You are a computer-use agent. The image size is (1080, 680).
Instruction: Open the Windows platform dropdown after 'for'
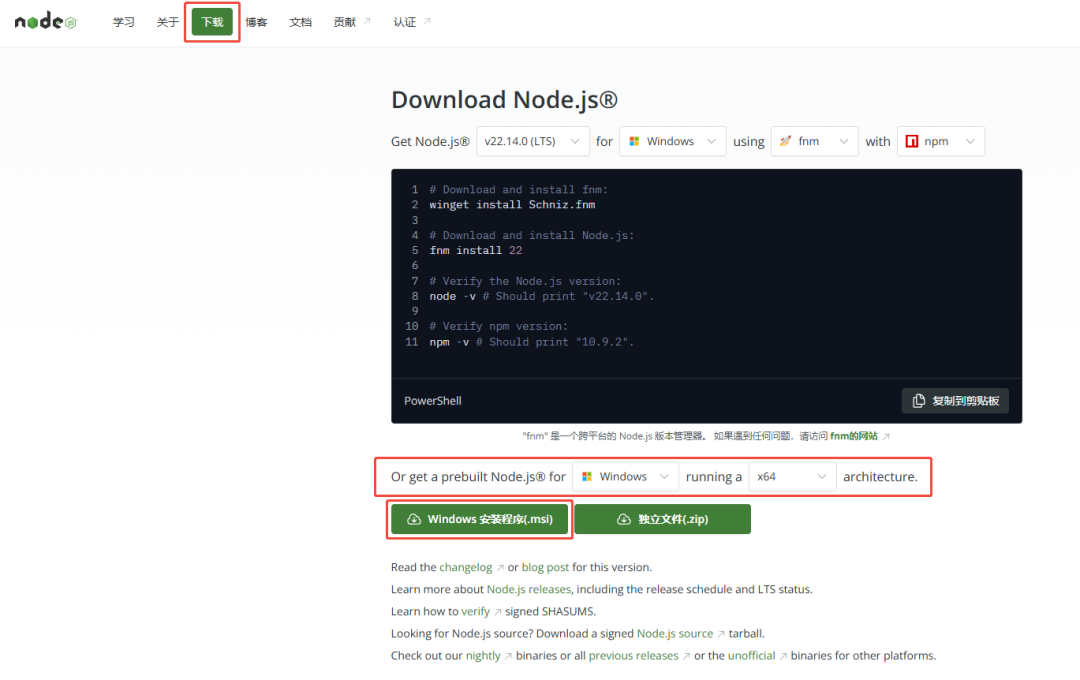tap(672, 141)
